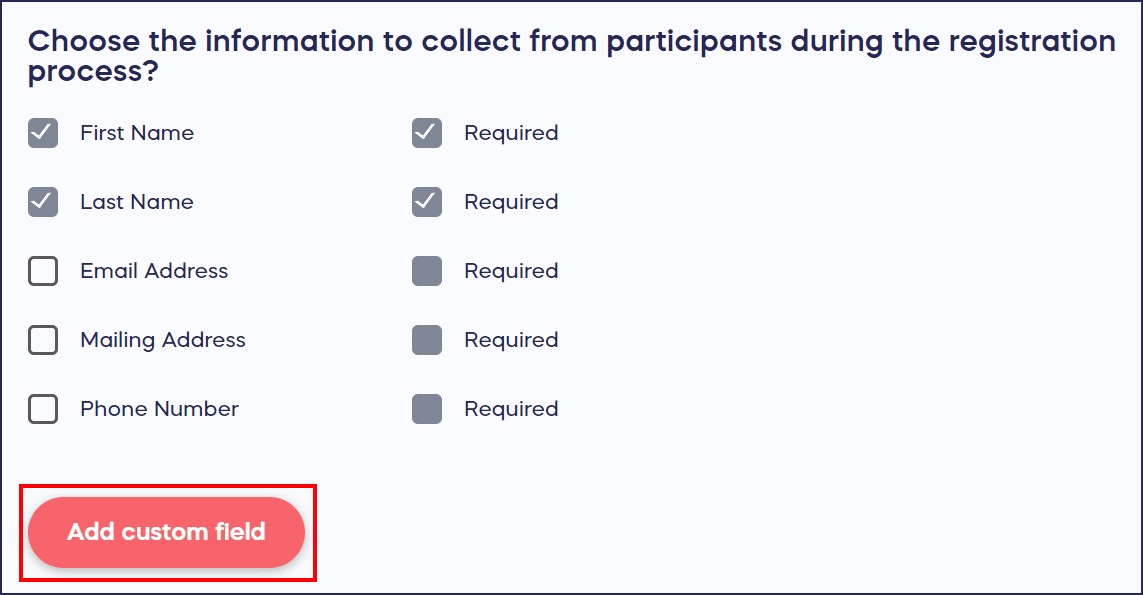This screenshot has height=595, width=1143.
Task: Enable the Email Address checkbox
Action: pyautogui.click(x=43, y=271)
